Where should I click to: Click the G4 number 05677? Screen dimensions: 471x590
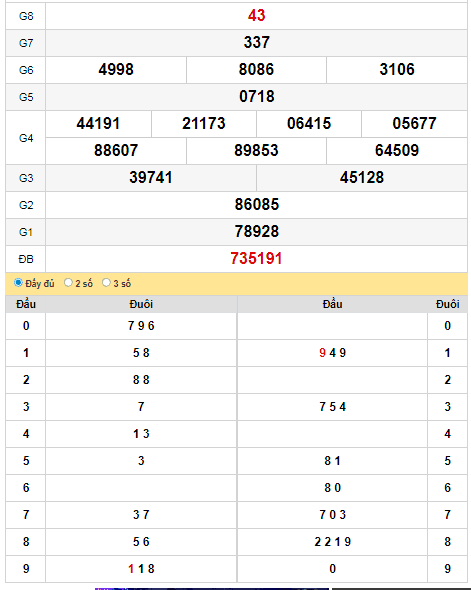(414, 124)
